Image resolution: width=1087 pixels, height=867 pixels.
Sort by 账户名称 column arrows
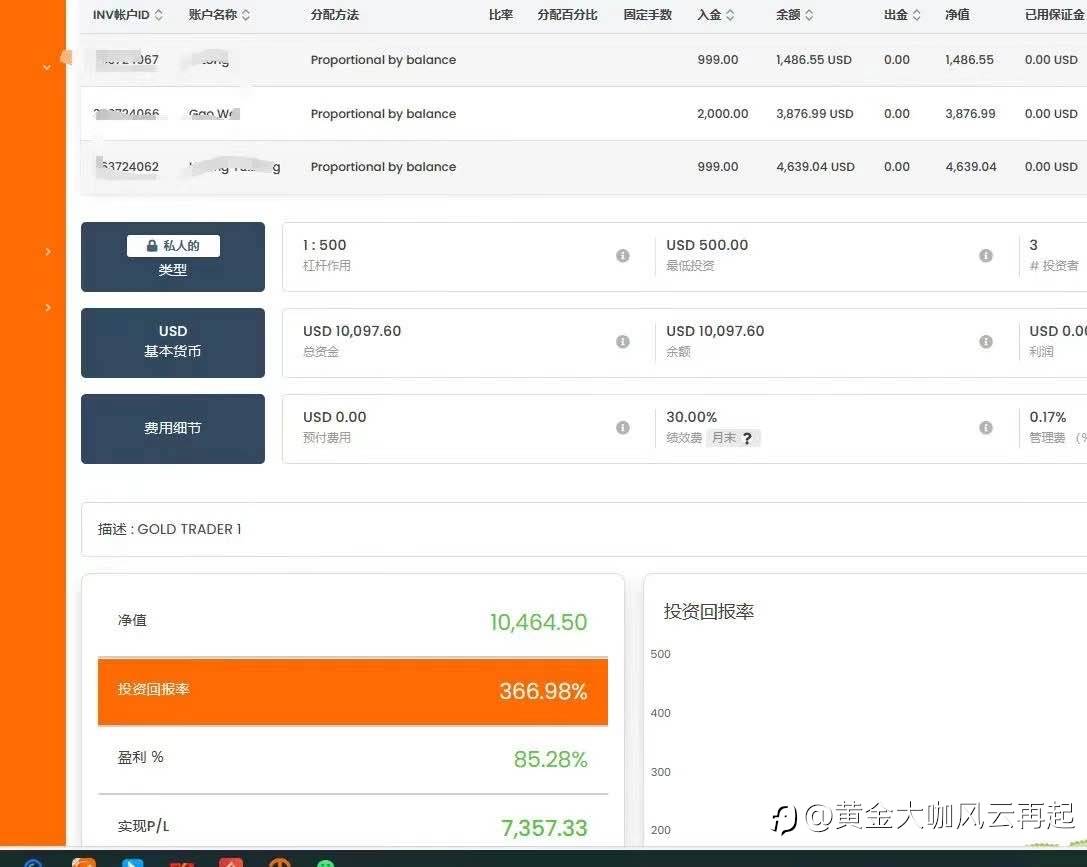[246, 15]
